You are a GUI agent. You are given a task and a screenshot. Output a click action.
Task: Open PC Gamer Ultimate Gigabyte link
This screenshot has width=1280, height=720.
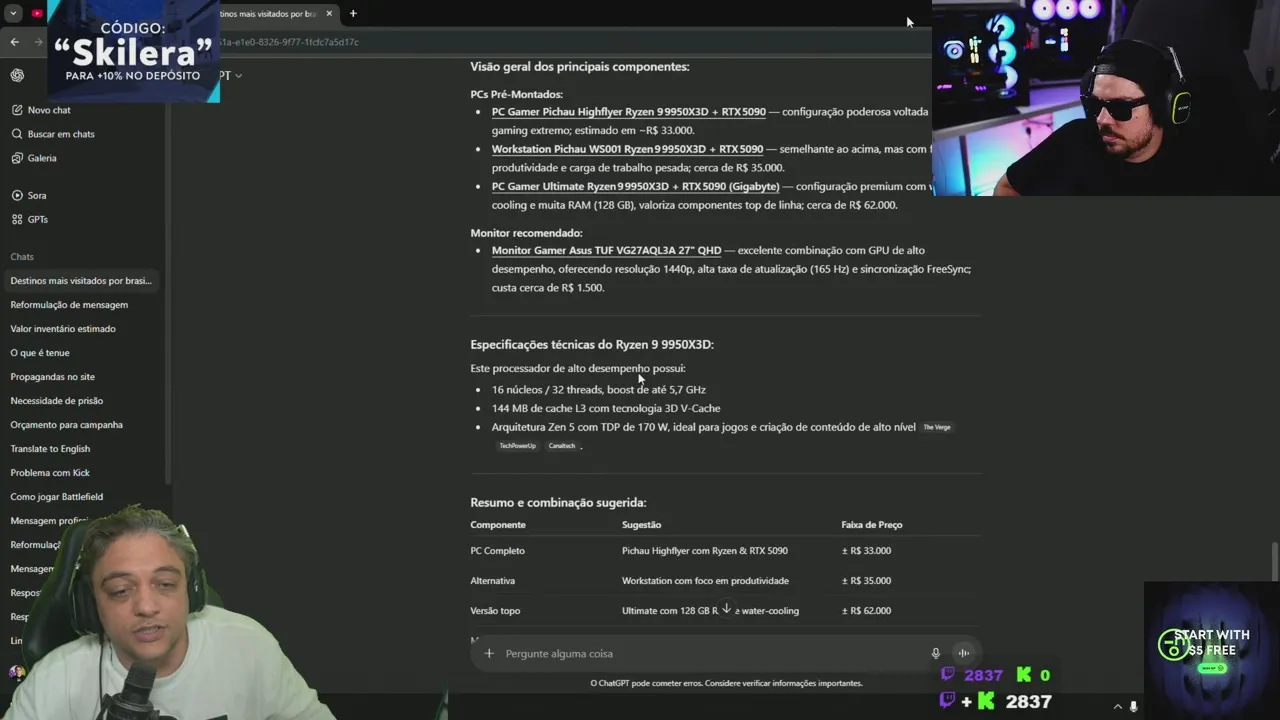(635, 186)
